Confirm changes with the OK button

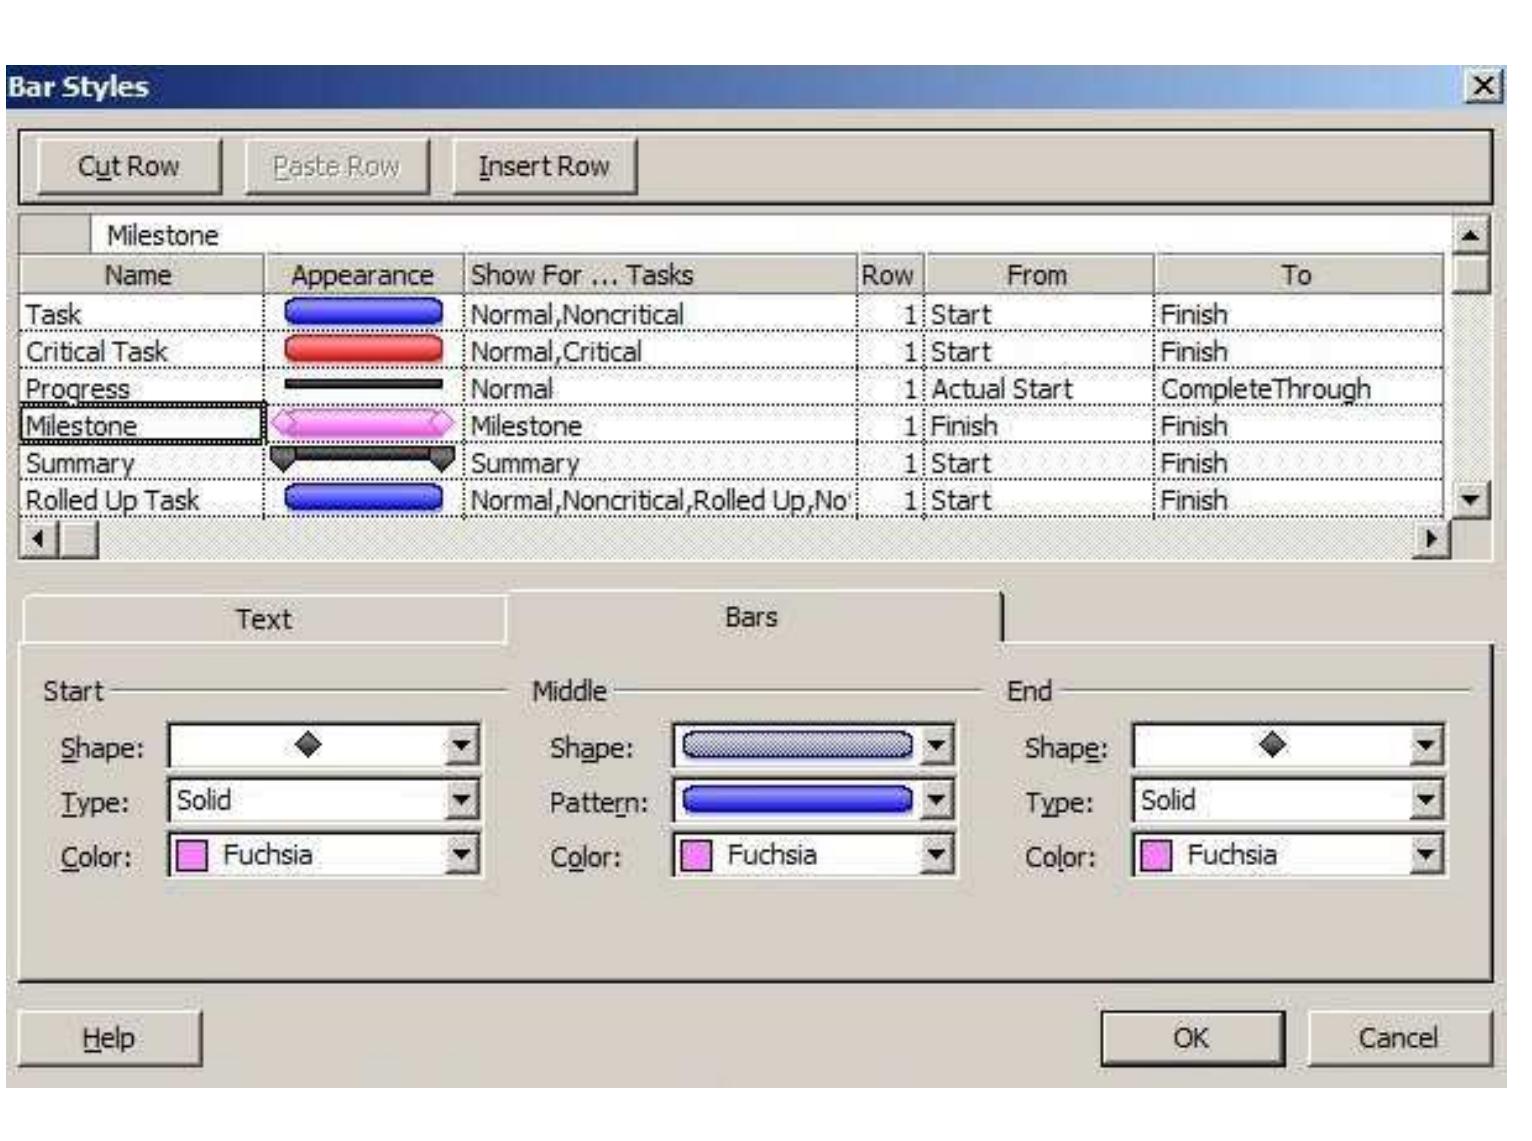(1191, 1038)
